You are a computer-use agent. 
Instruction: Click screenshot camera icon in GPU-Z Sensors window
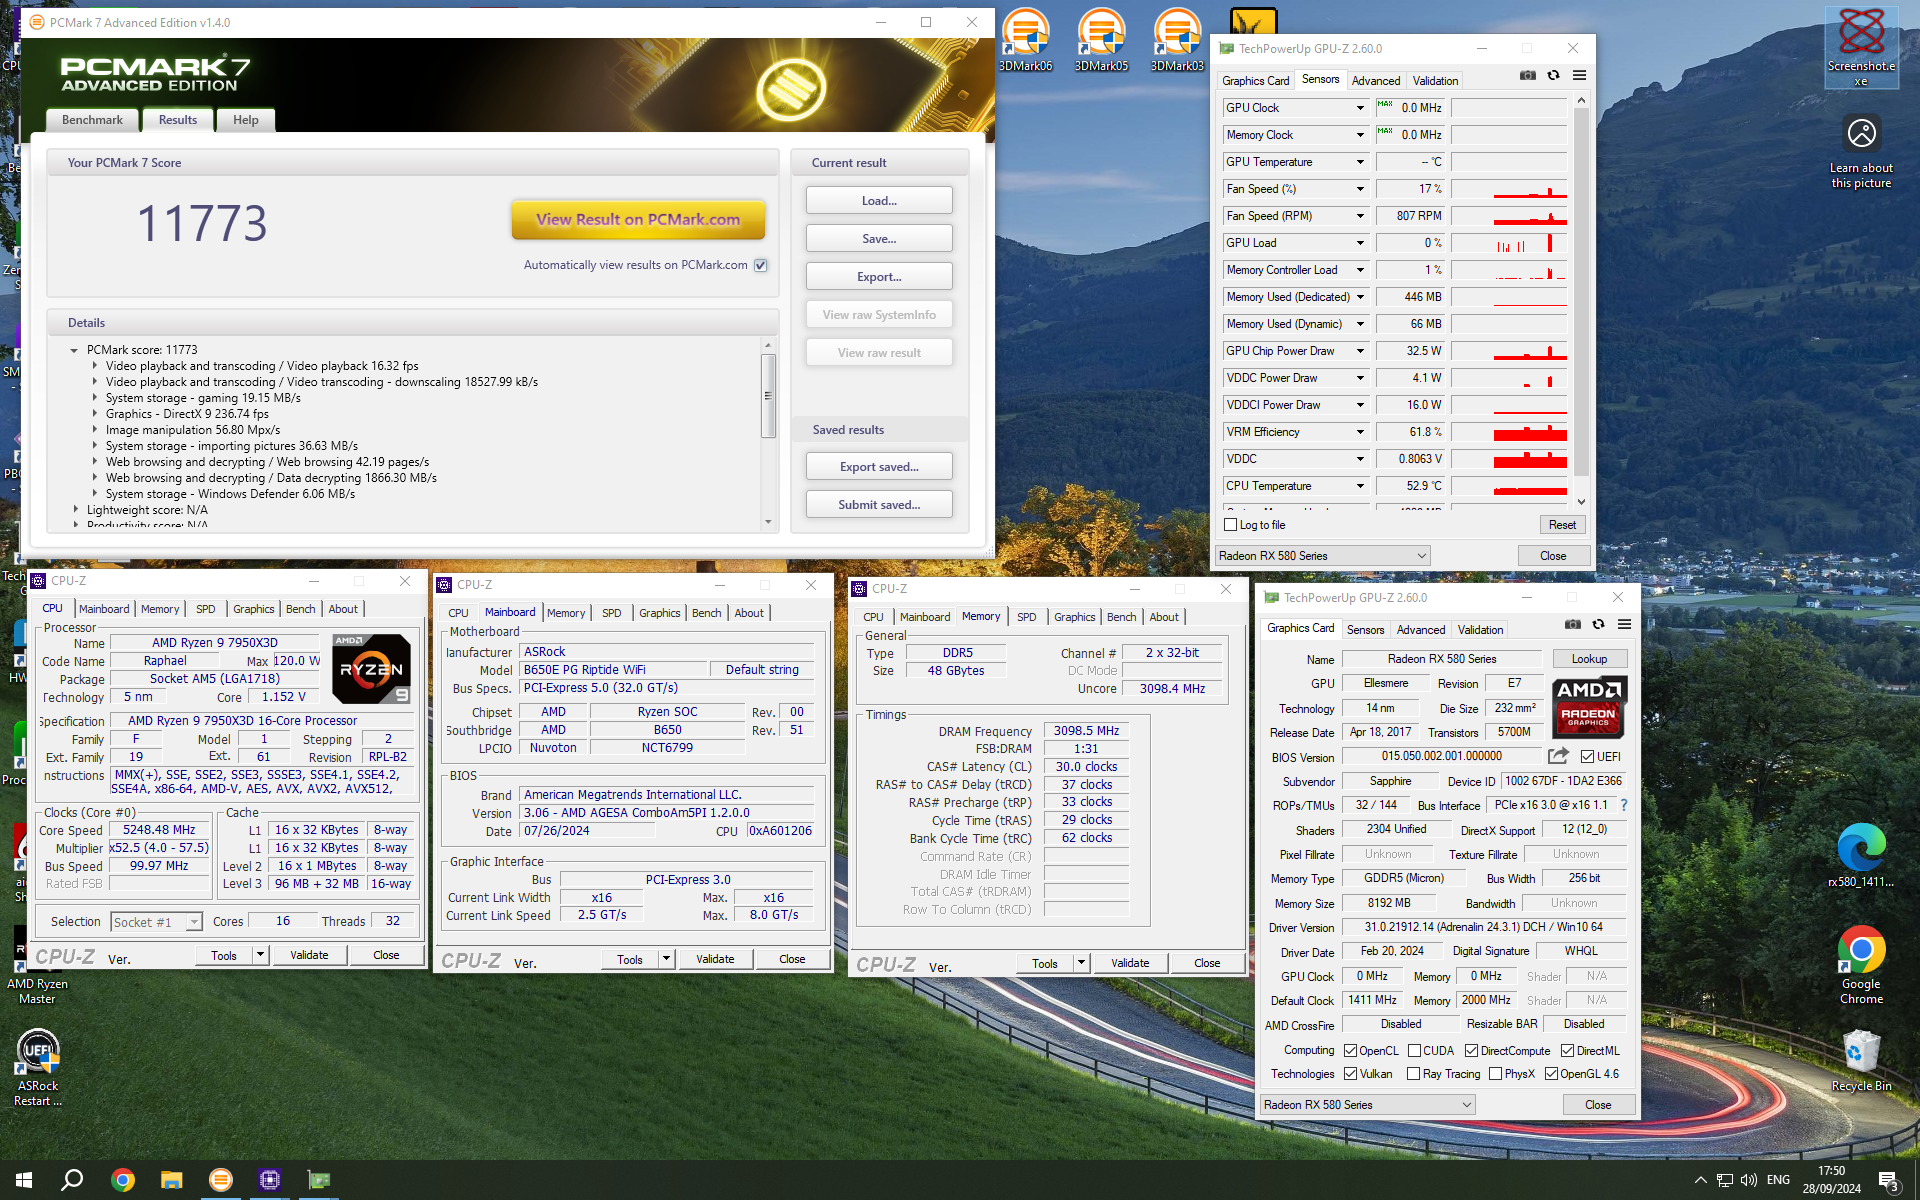tap(1528, 76)
